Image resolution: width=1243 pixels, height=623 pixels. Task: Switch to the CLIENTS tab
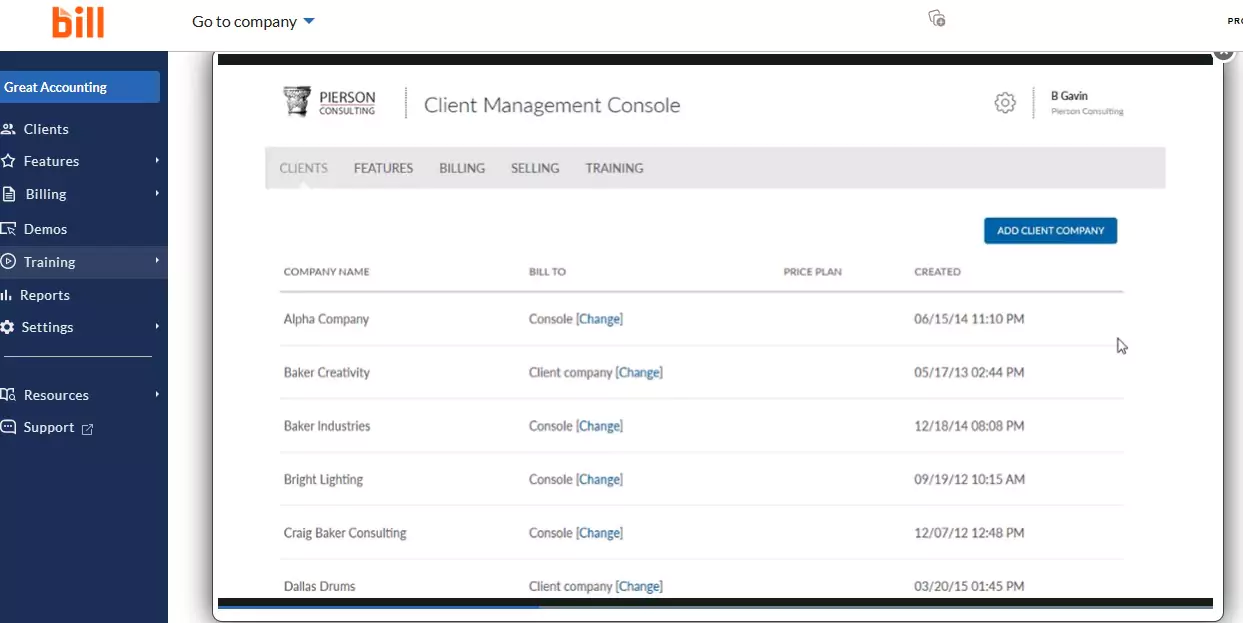[x=303, y=168]
